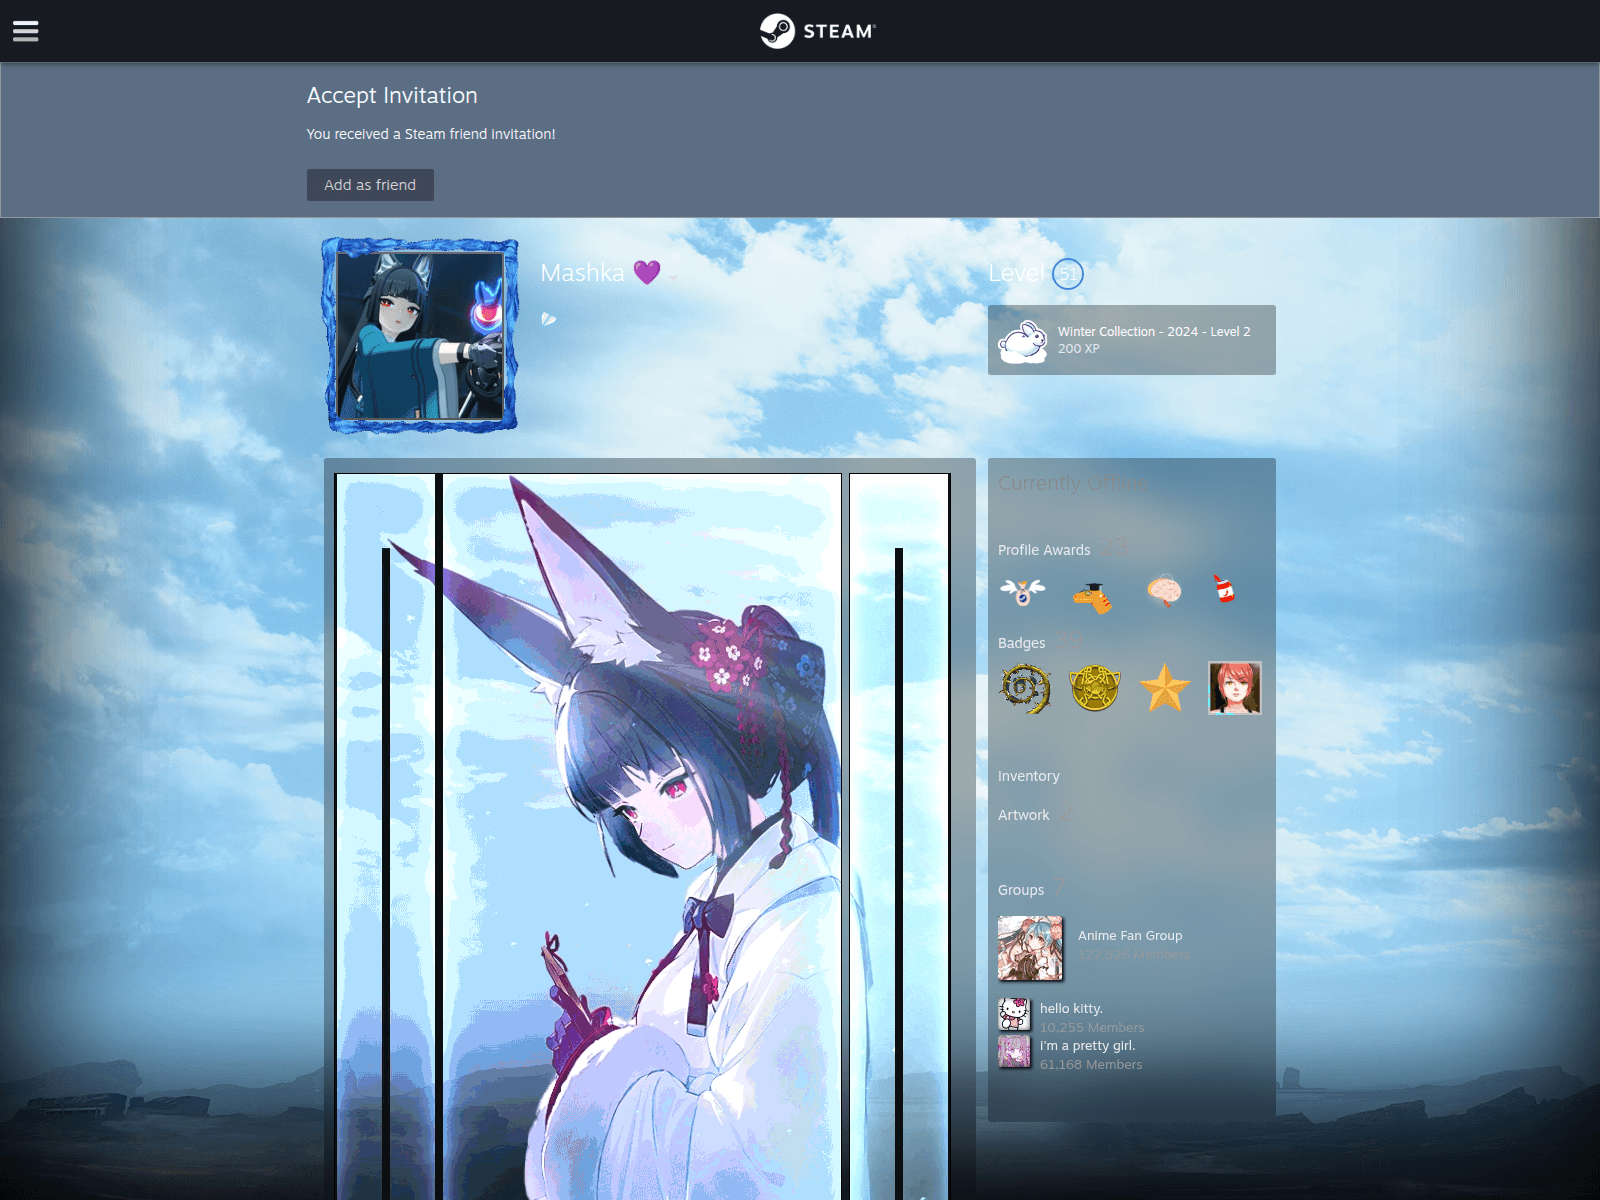This screenshot has height=1200, width=1600.
Task: Click the Mashka profile name
Action: [x=582, y=272]
